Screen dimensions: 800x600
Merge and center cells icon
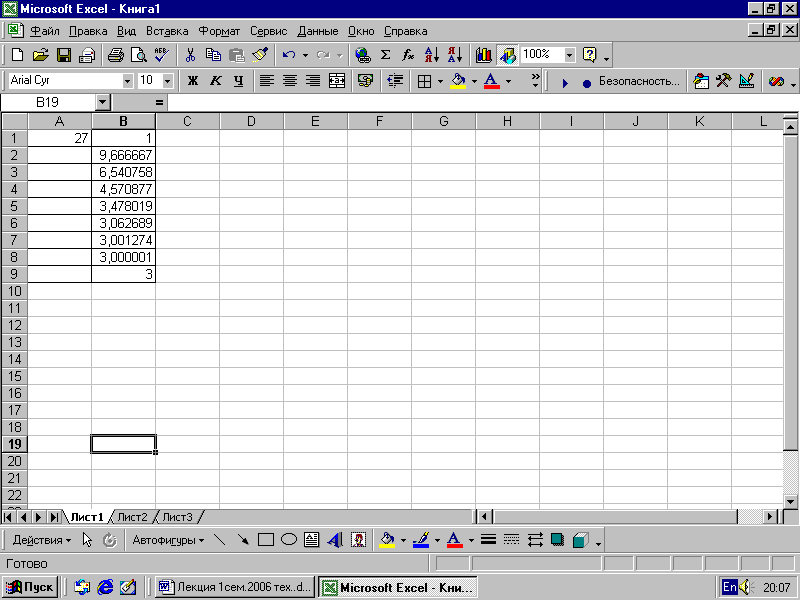[x=337, y=81]
